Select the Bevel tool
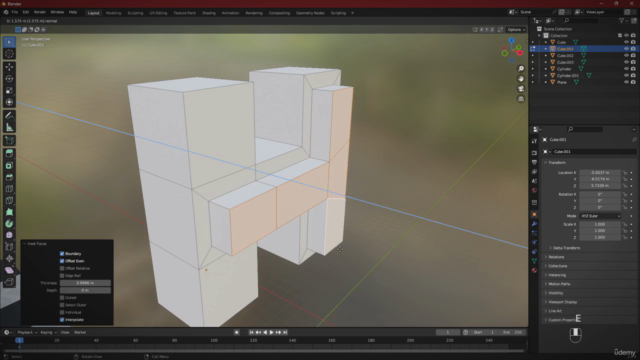The height and width of the screenshot is (360, 640). click(9, 178)
